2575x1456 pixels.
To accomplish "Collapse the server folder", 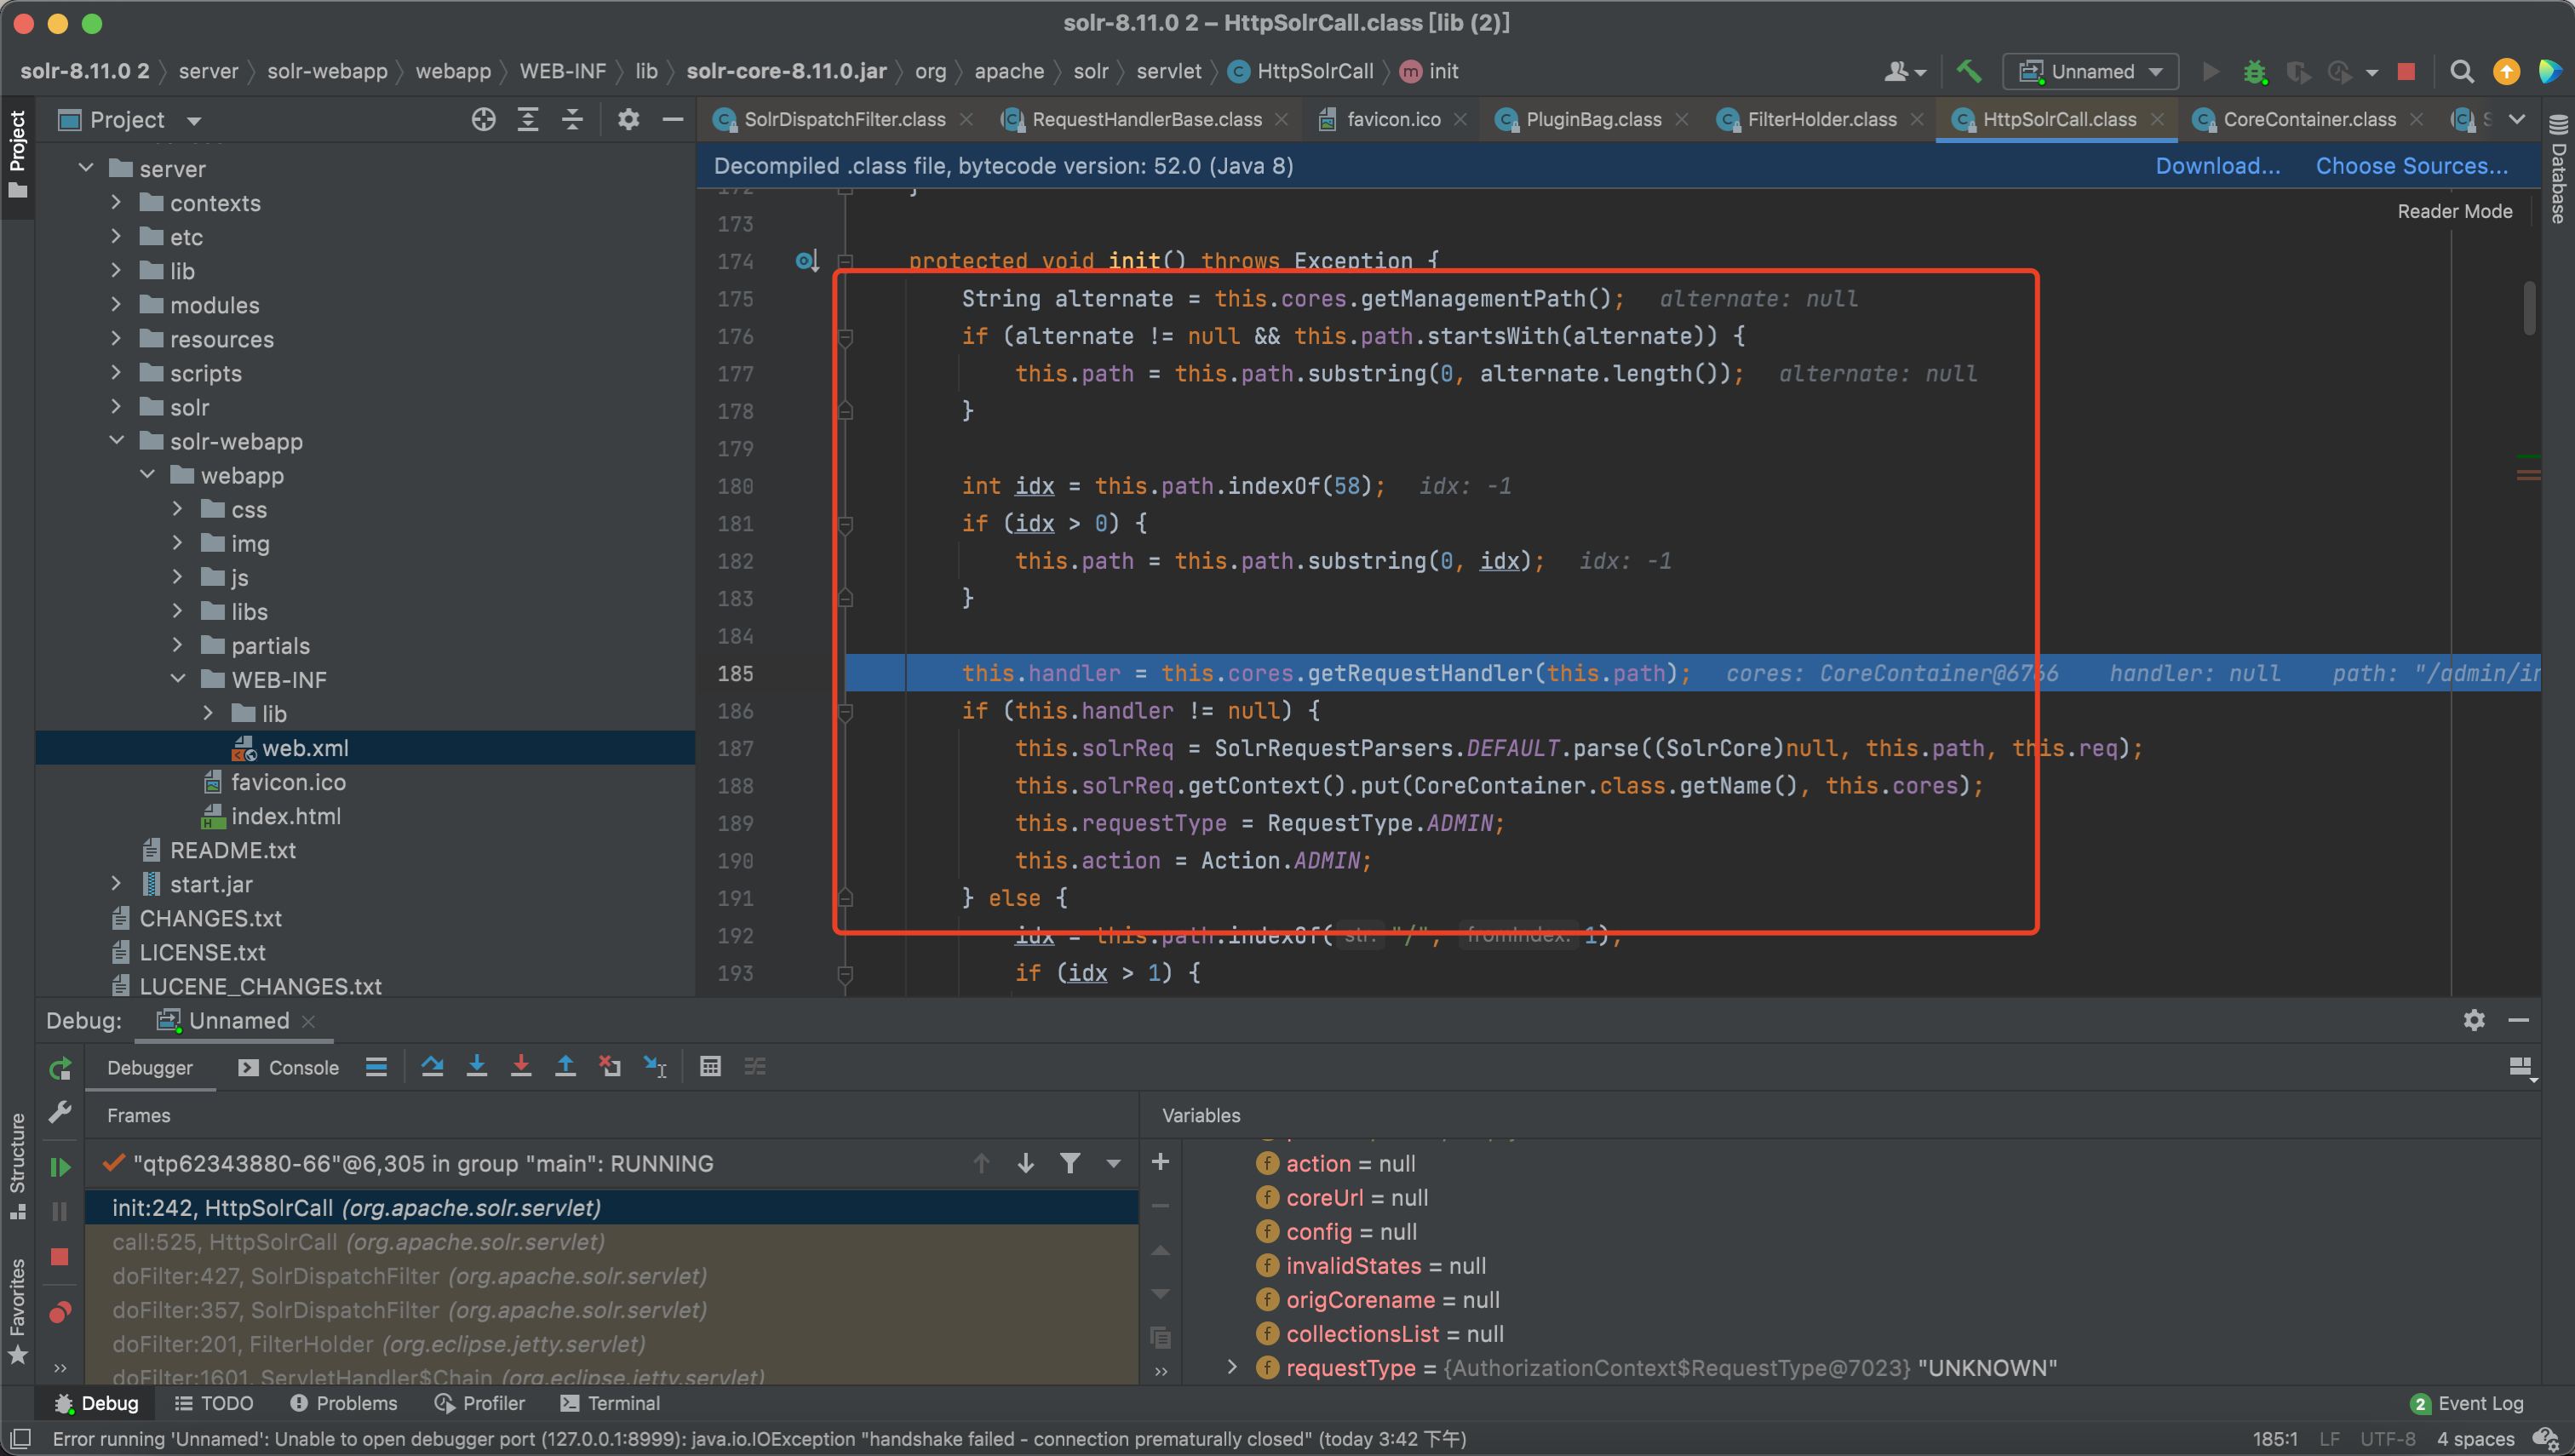I will [x=87, y=168].
